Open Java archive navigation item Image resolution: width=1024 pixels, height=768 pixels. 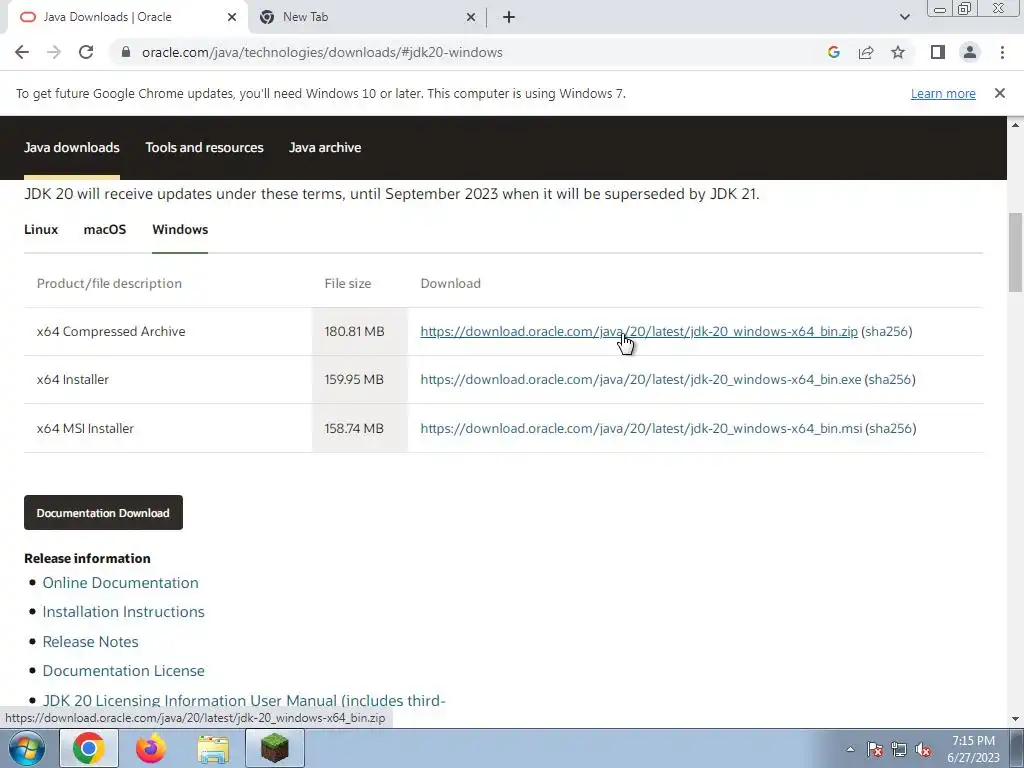tap(325, 148)
